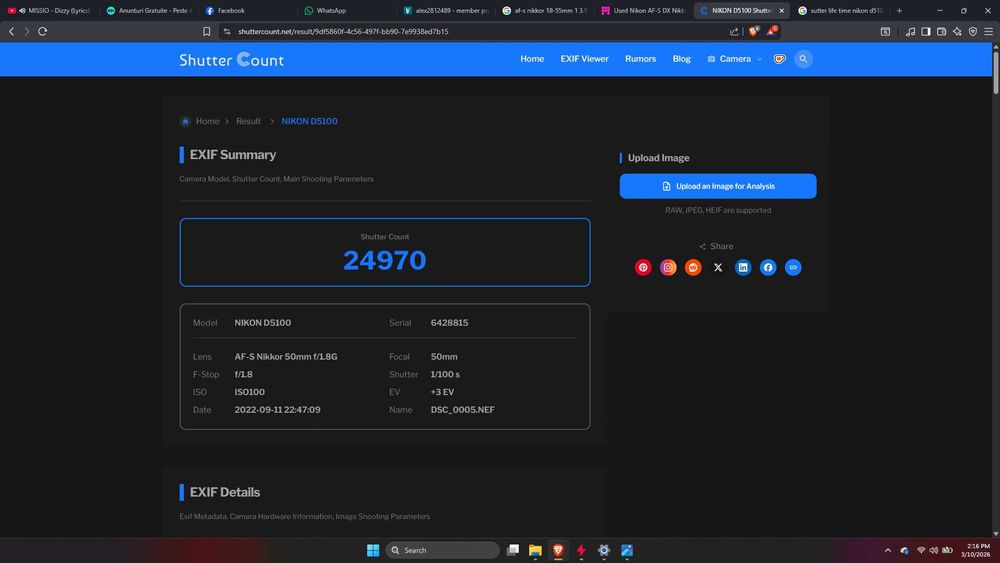Click the Windows taskbar Search box
The width and height of the screenshot is (1000, 563).
pyautogui.click(x=443, y=550)
